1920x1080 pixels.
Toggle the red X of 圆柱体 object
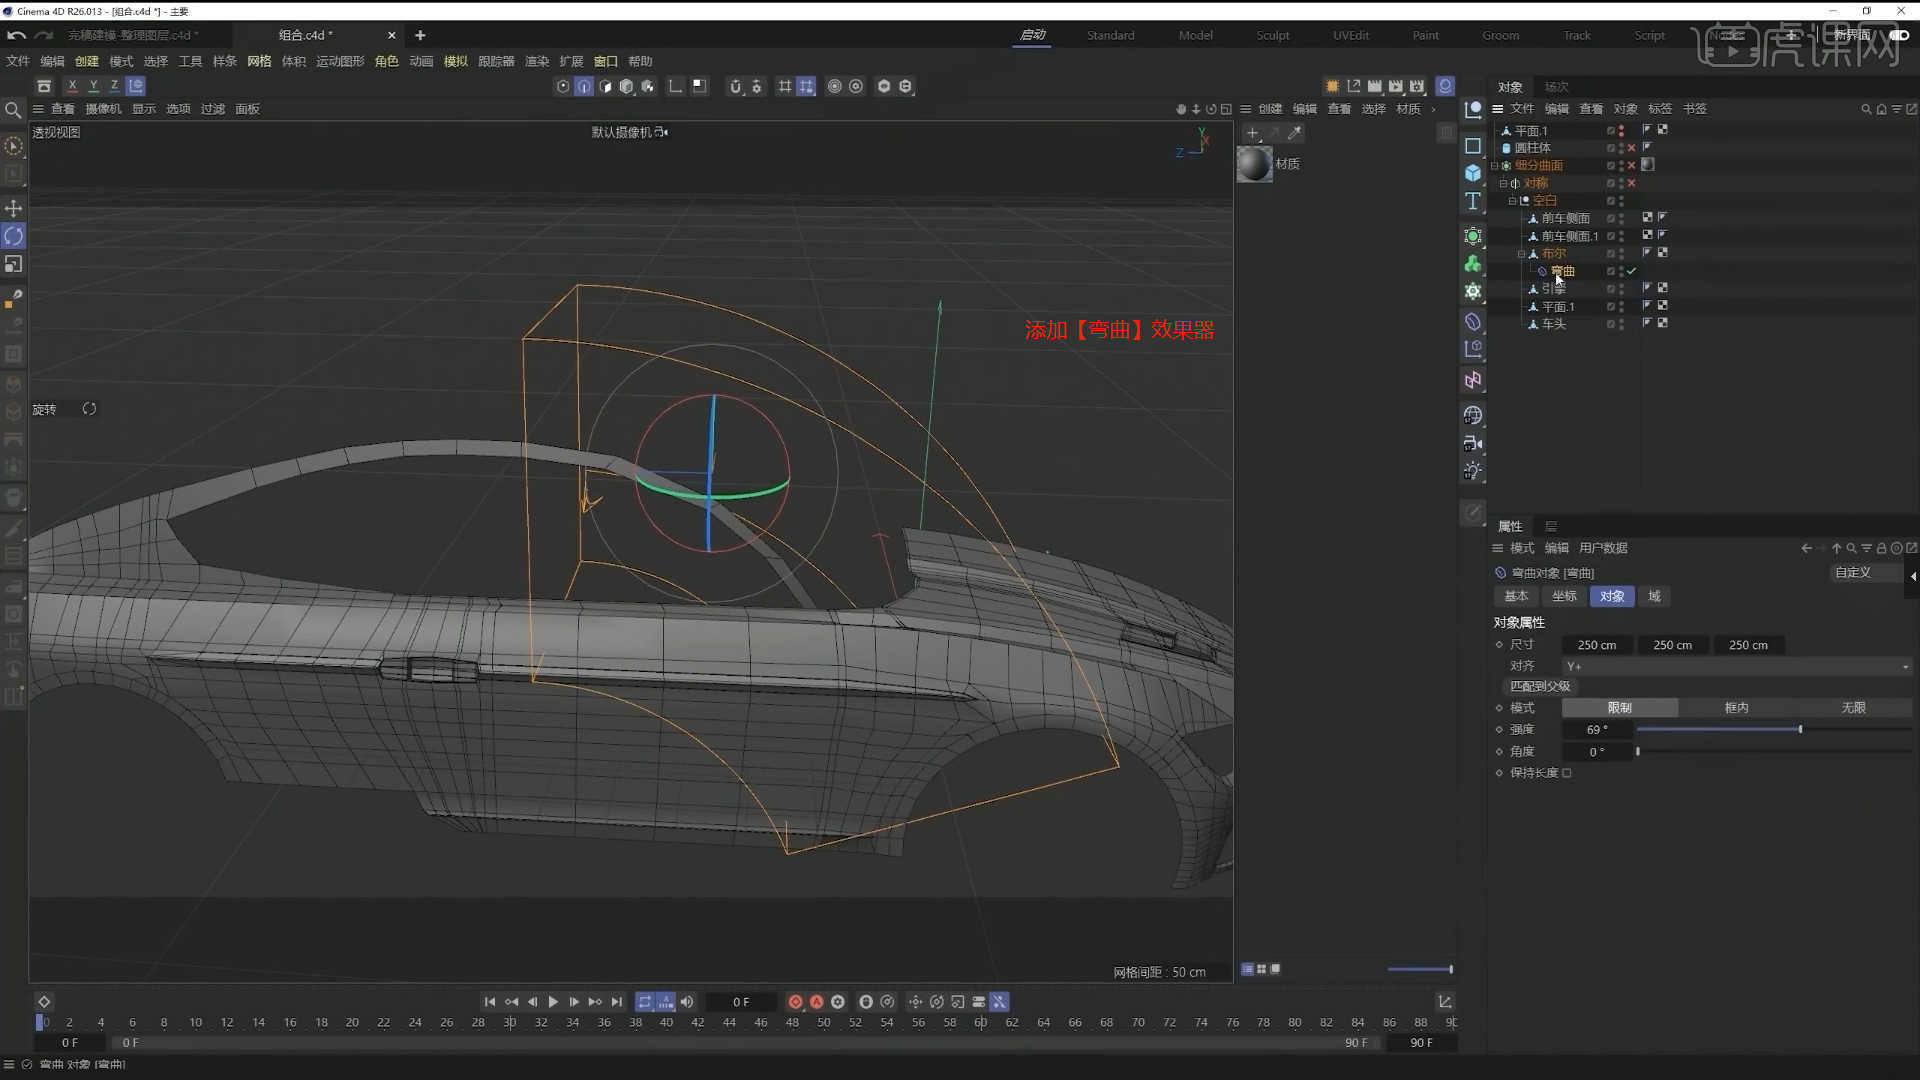point(1632,148)
